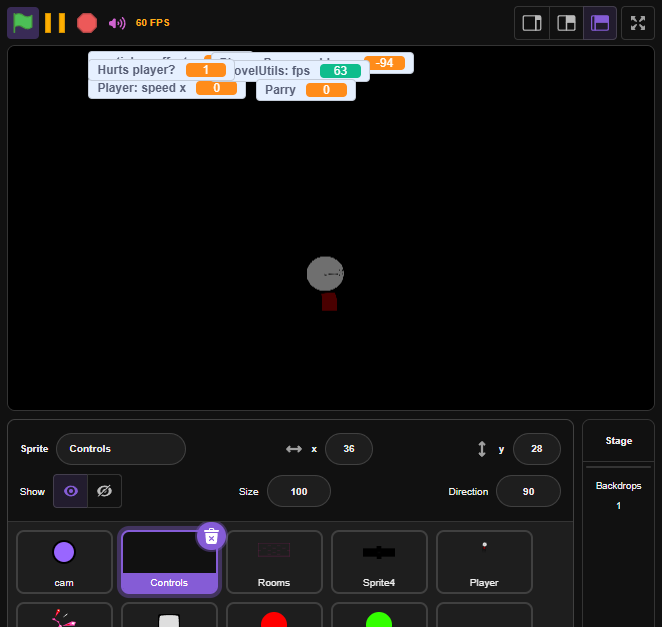662x627 pixels.
Task: Select the red circle sprite
Action: [274, 616]
